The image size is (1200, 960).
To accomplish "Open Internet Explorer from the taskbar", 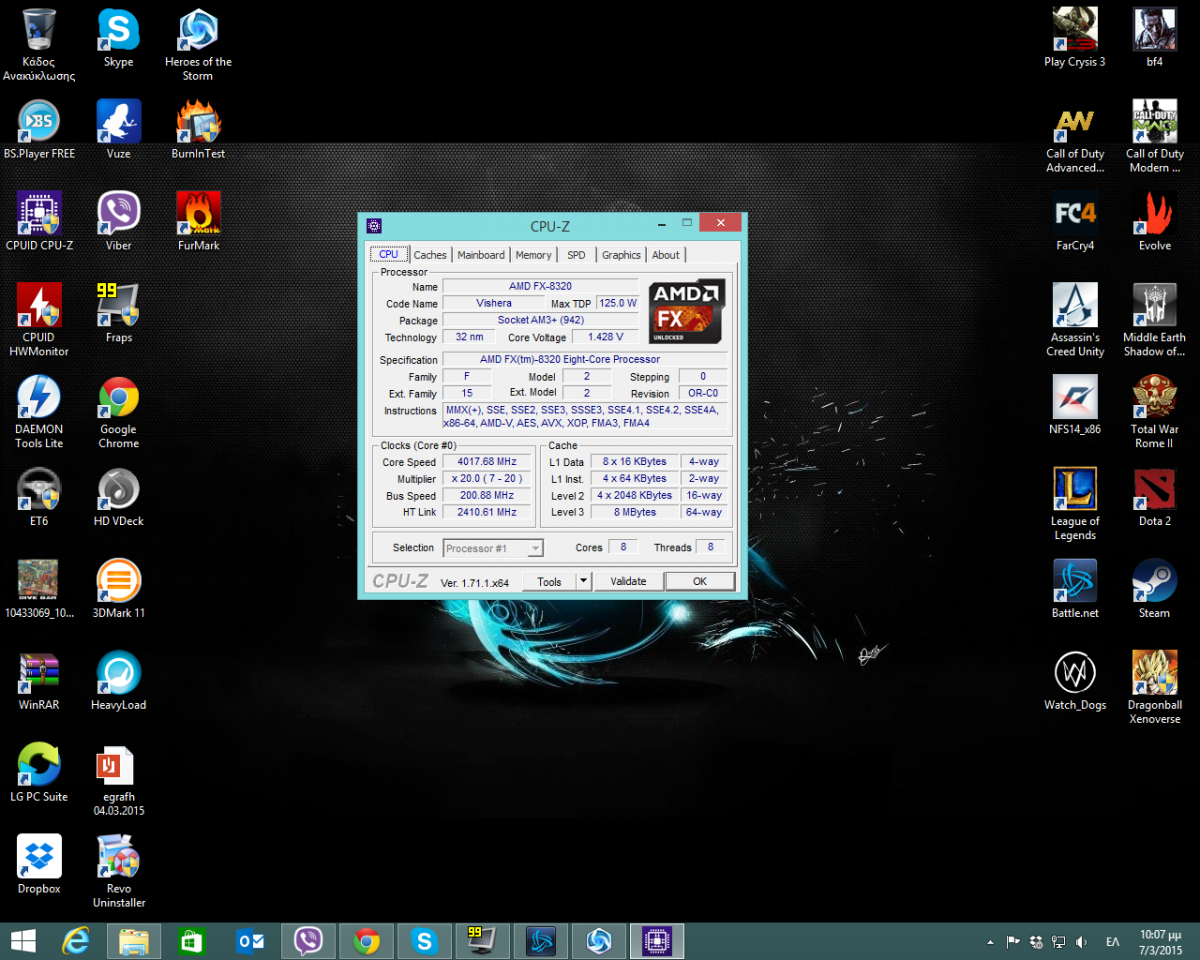I will [x=76, y=941].
